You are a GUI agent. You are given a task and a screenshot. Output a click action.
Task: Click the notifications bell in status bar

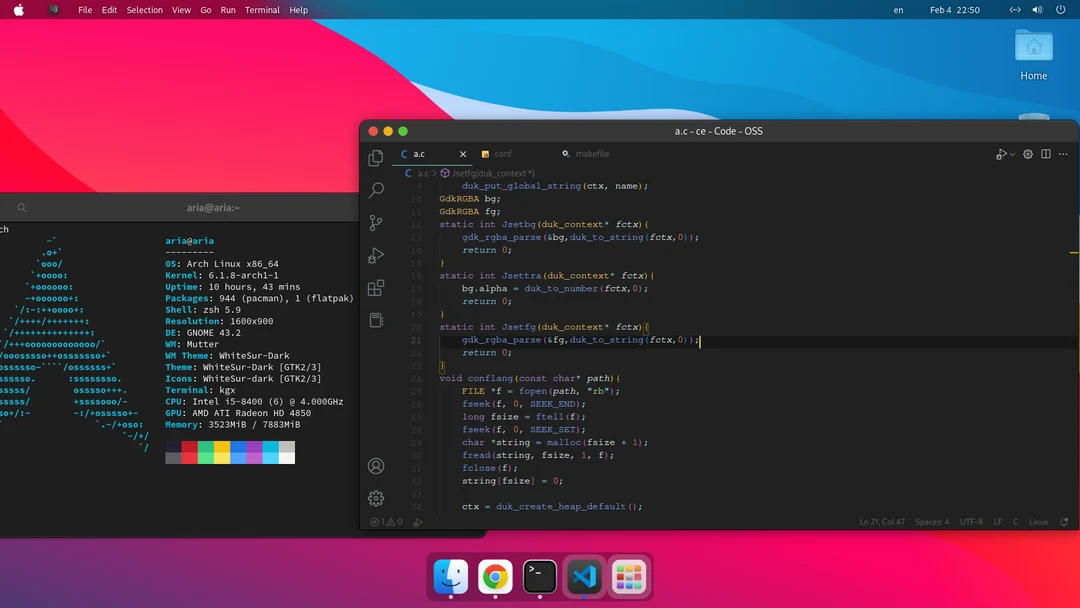[x=1064, y=521]
